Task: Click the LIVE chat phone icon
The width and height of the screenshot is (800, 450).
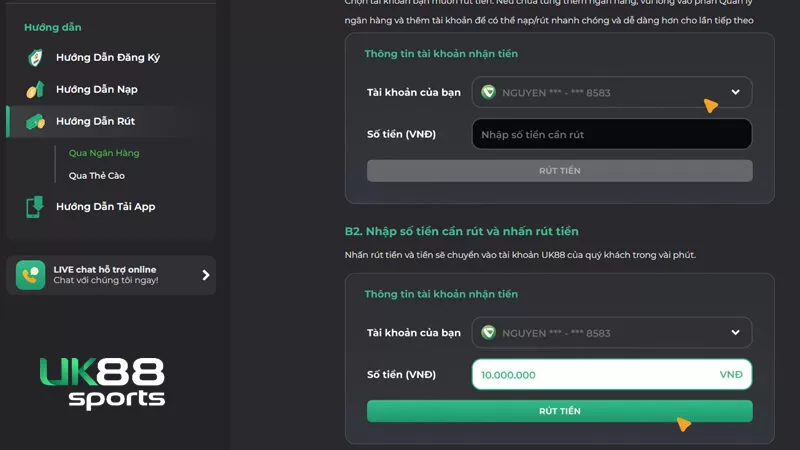Action: (31, 275)
